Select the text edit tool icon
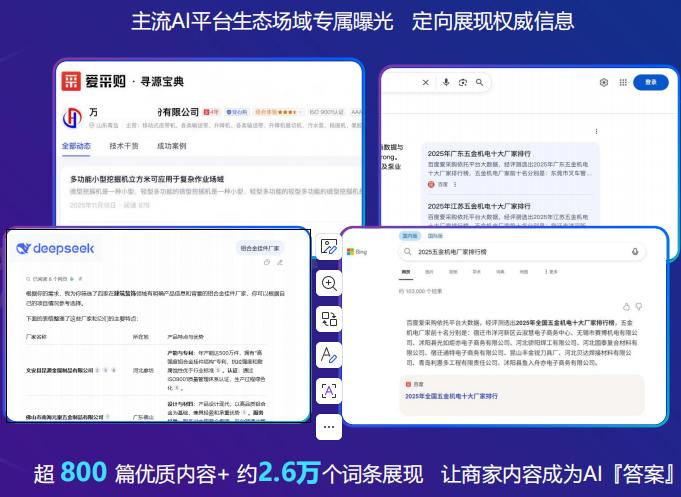This screenshot has height=497, width=681. coord(329,355)
